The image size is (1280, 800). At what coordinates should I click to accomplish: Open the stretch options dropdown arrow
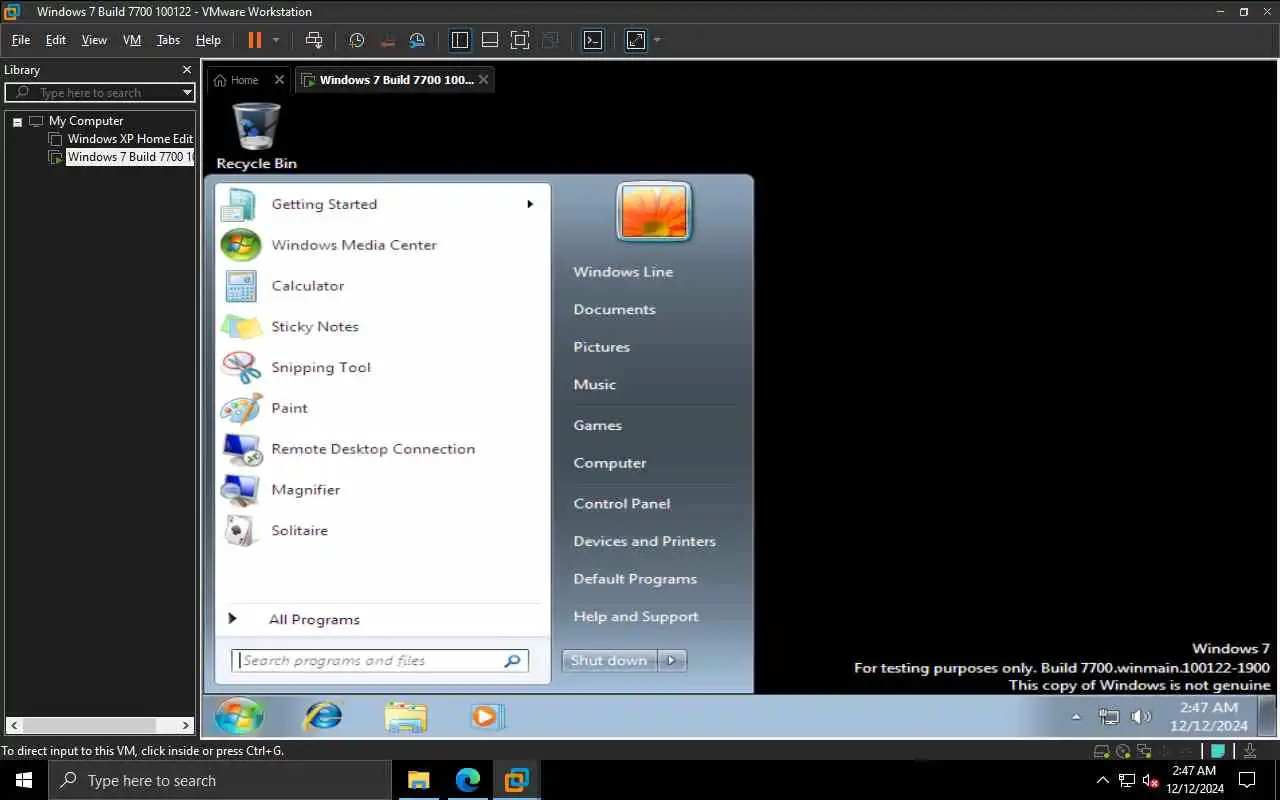pos(657,40)
